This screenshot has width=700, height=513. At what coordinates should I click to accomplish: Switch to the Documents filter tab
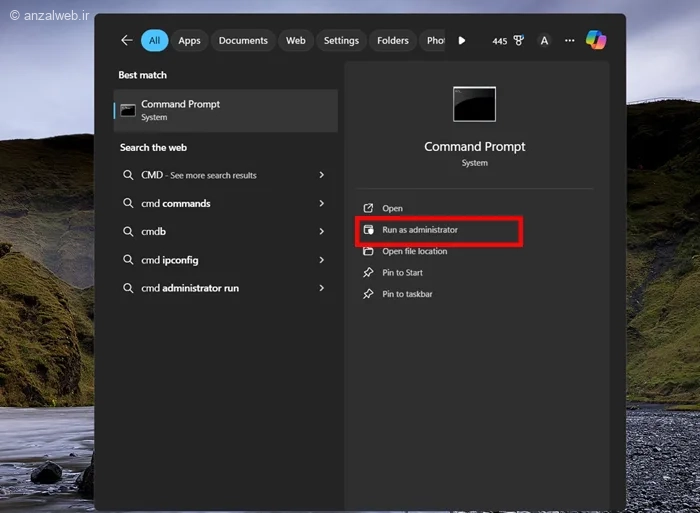(243, 41)
